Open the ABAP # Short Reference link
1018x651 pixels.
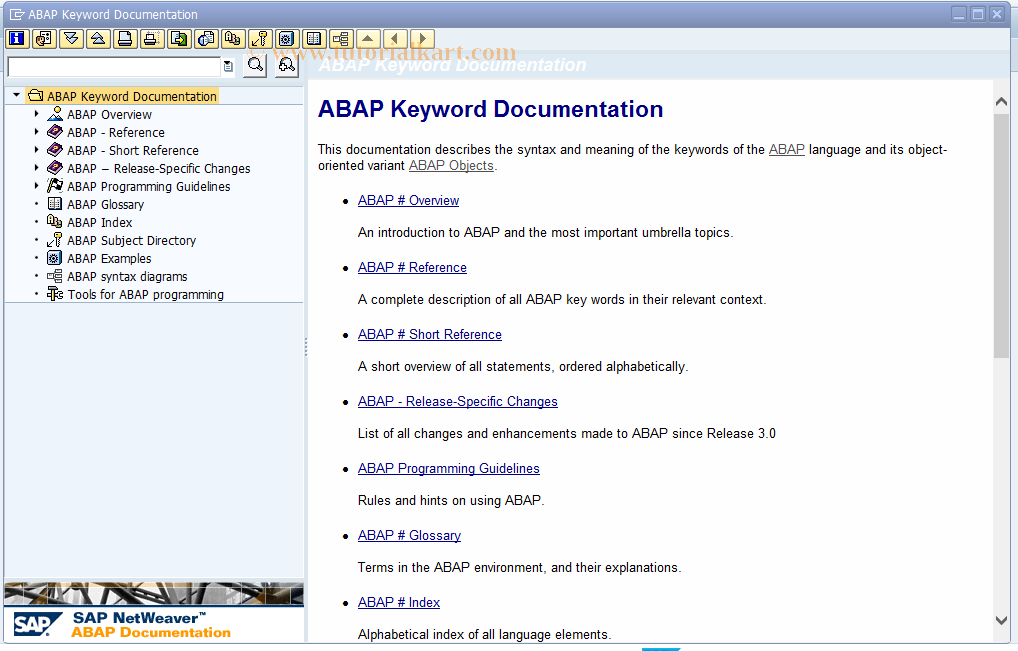[430, 334]
